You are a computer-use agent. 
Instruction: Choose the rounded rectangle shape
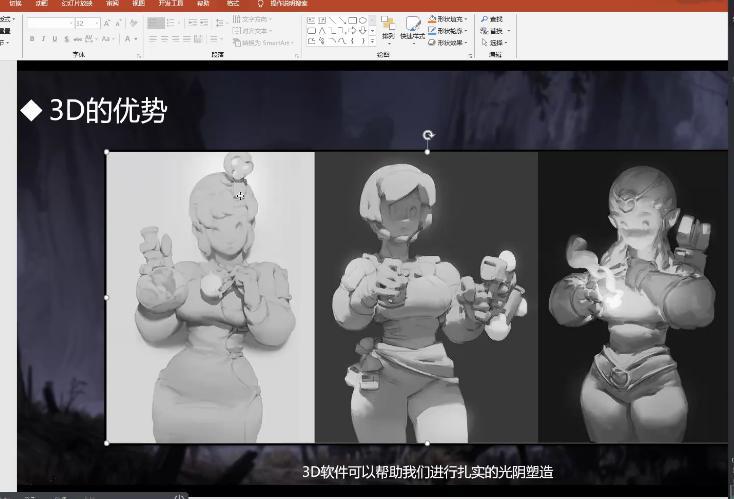tap(311, 31)
